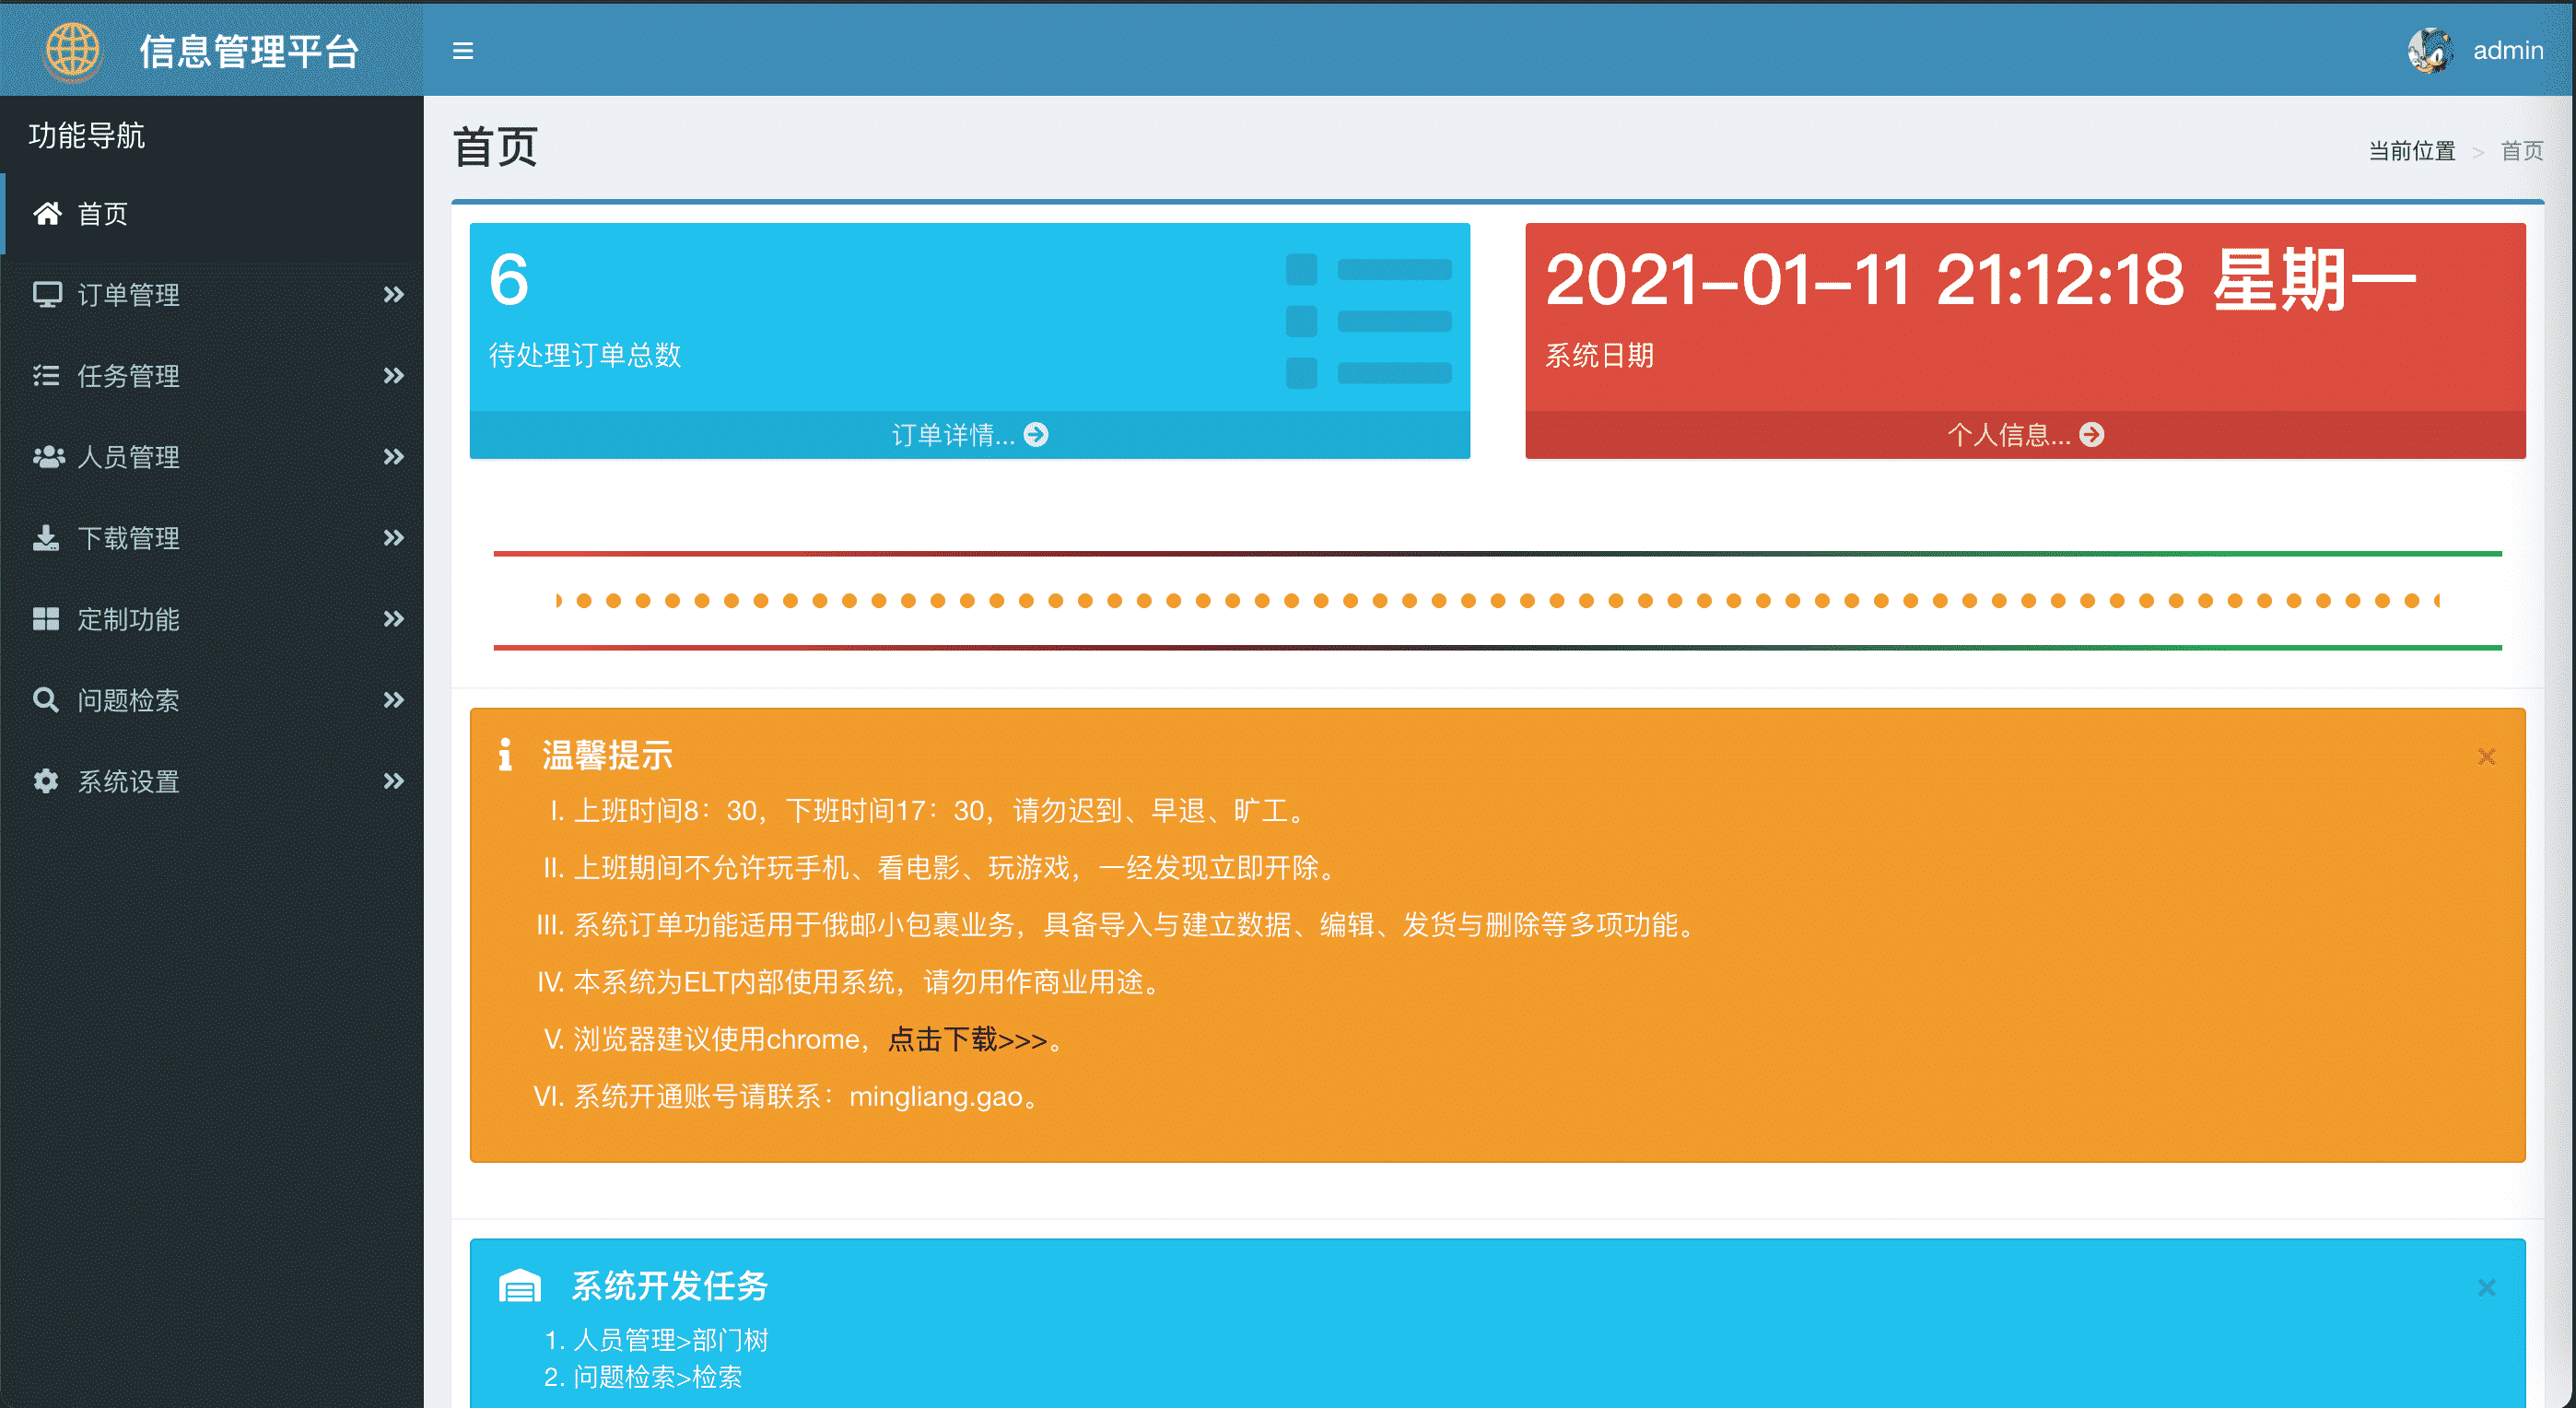Image resolution: width=2576 pixels, height=1408 pixels.
Task: Click the magnifier icon beside 问题检索
Action: [x=47, y=699]
